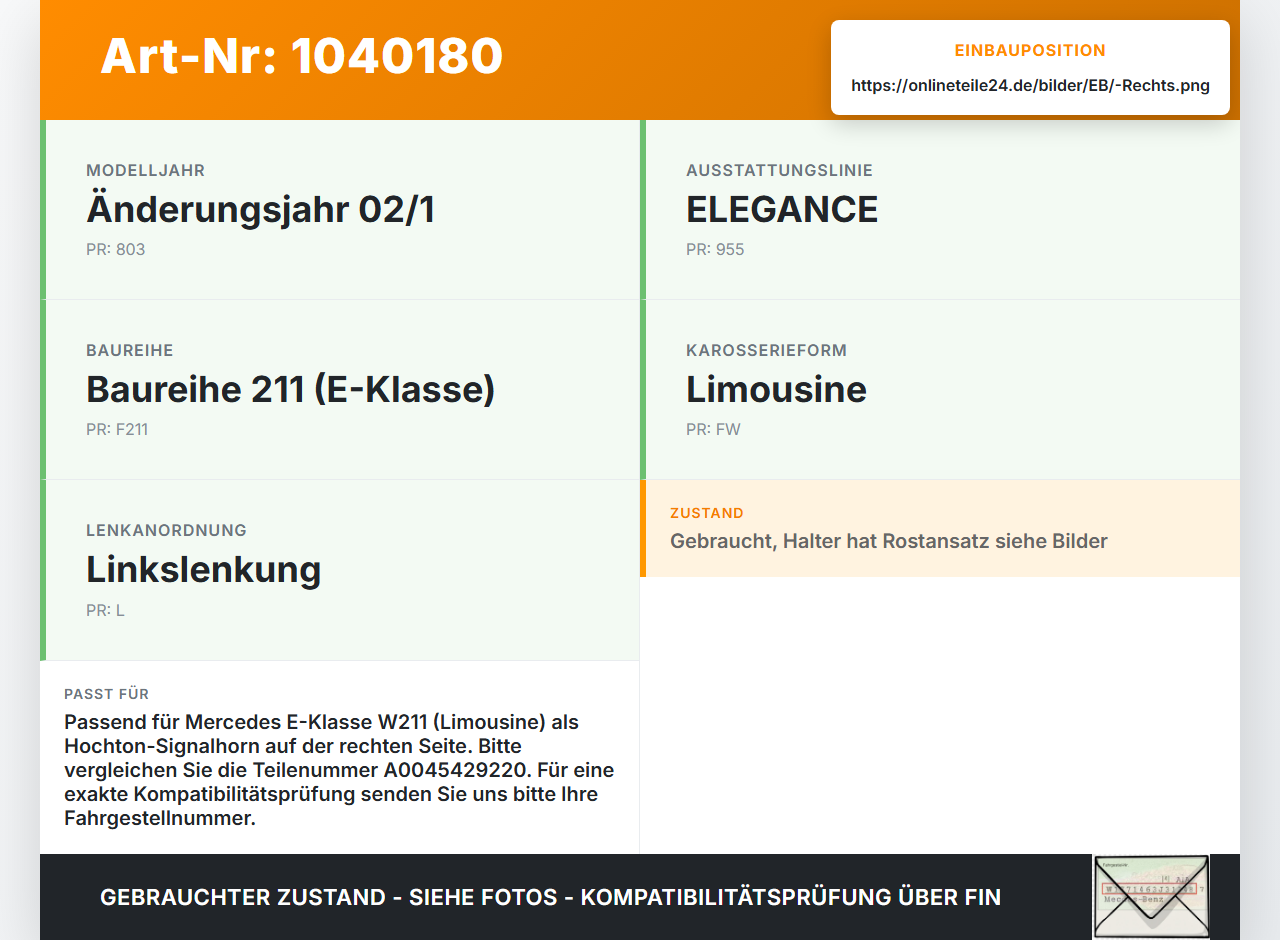
Task: Click the 'PR: 955' code
Action: coord(715,249)
